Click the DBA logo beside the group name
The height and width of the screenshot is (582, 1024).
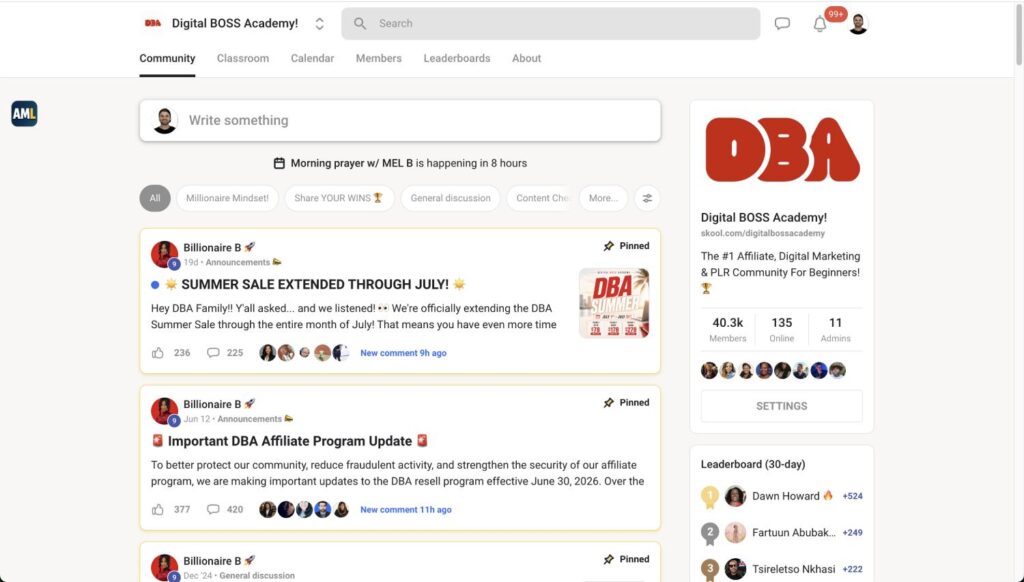pyautogui.click(x=153, y=23)
